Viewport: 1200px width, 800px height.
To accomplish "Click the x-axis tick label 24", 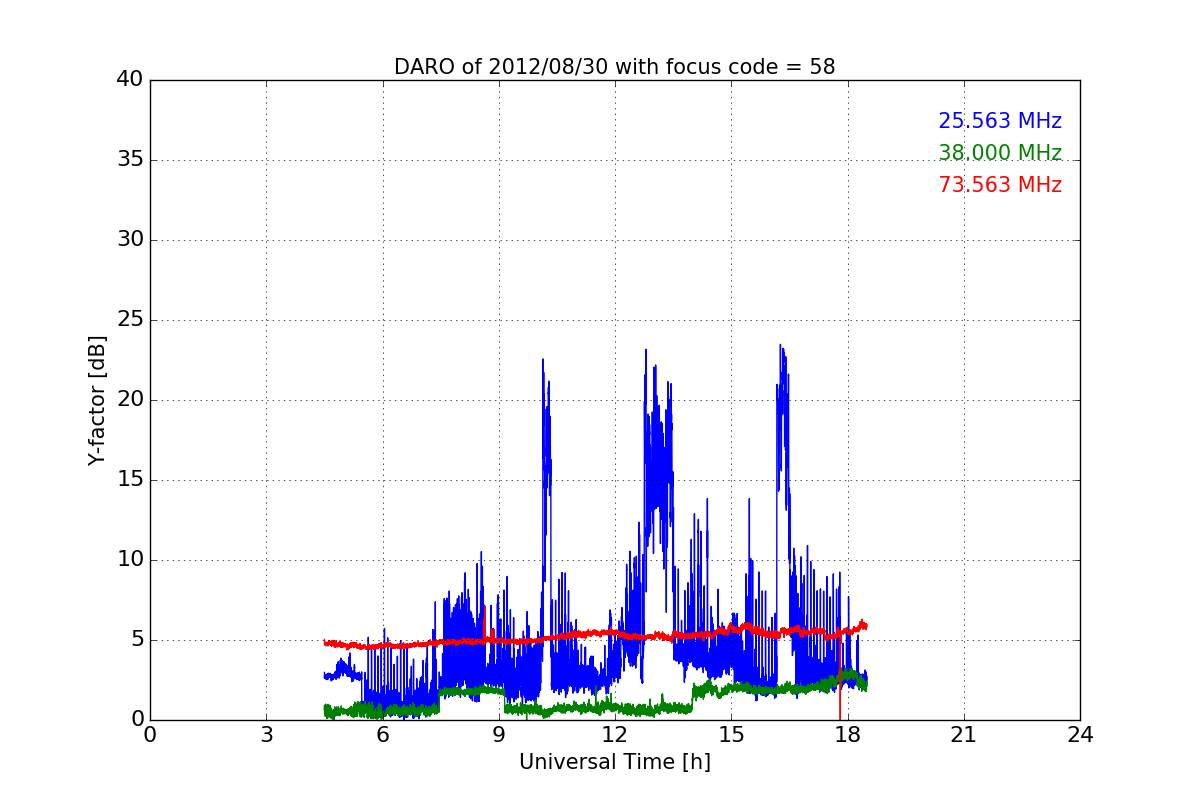I will 1080,734.
